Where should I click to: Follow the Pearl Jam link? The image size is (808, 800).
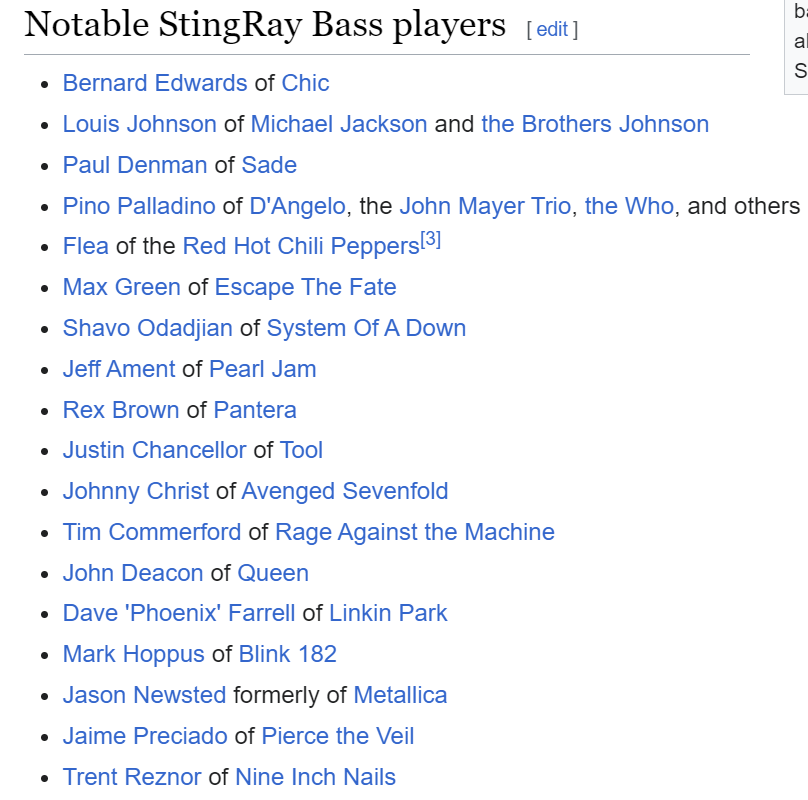pyautogui.click(x=262, y=369)
